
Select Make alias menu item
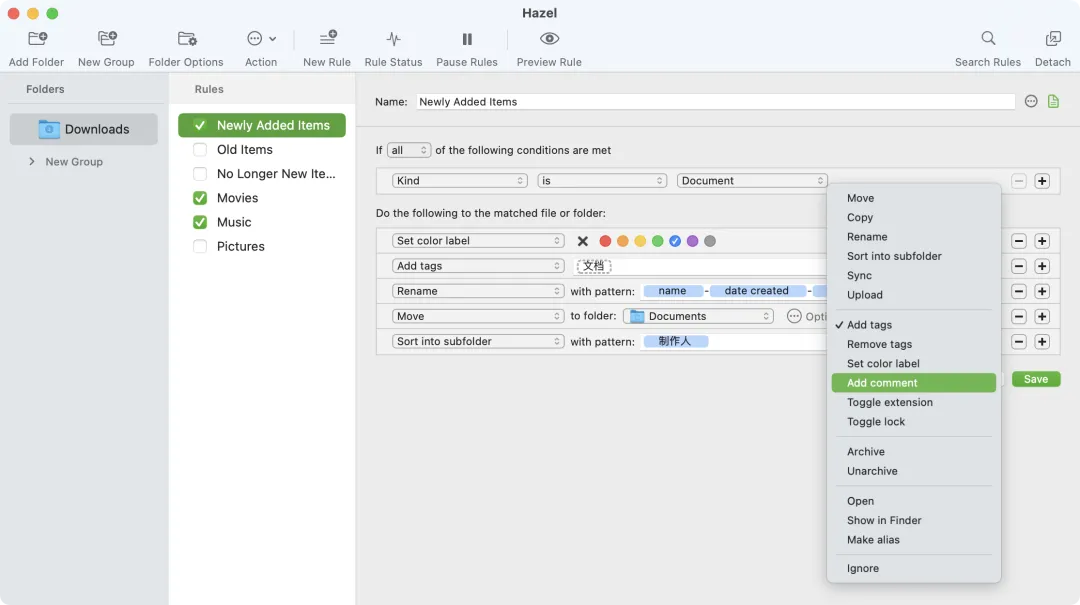click(913, 540)
